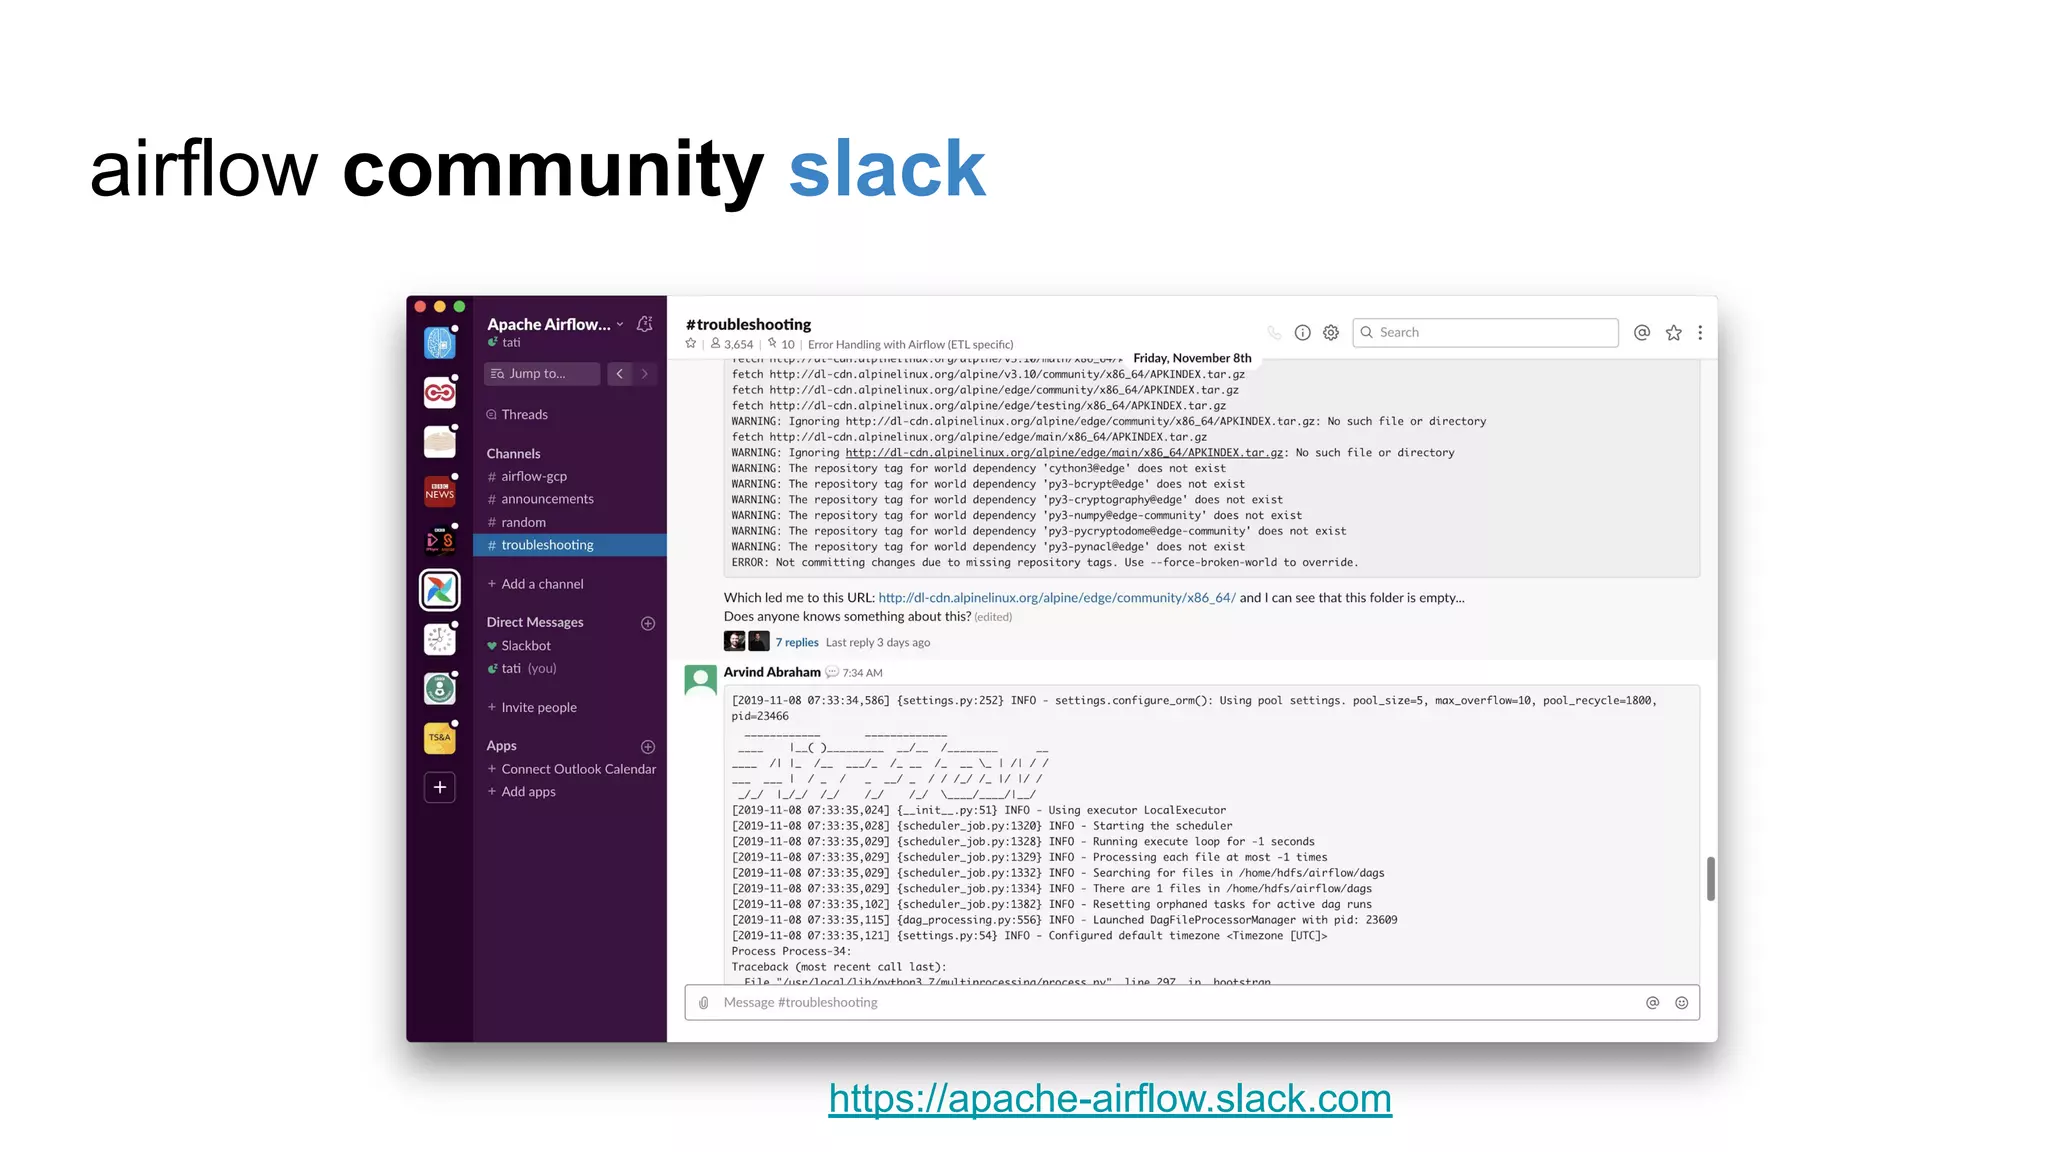Go back with the history left arrow

[619, 374]
